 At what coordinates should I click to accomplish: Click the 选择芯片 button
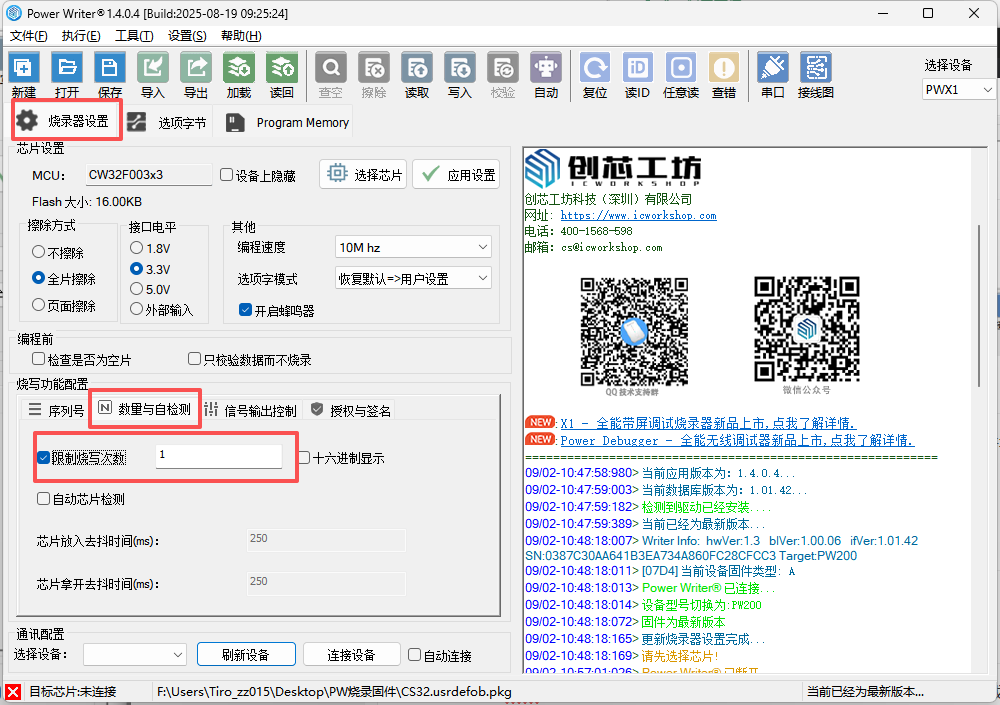click(364, 174)
